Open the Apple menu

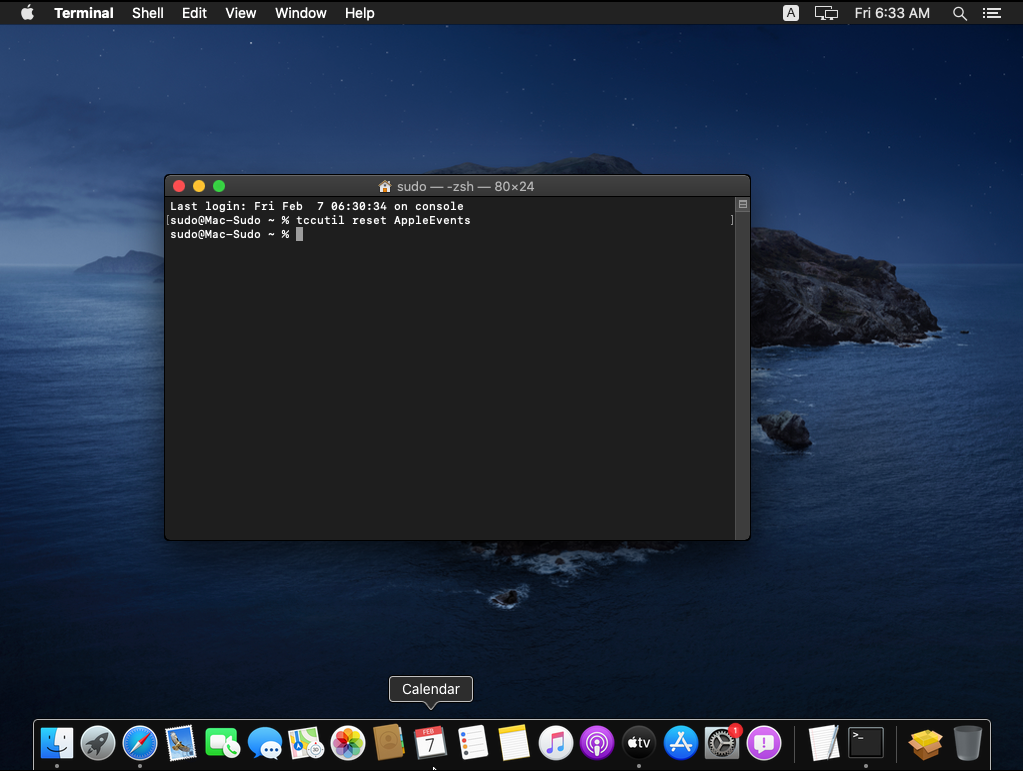27,13
